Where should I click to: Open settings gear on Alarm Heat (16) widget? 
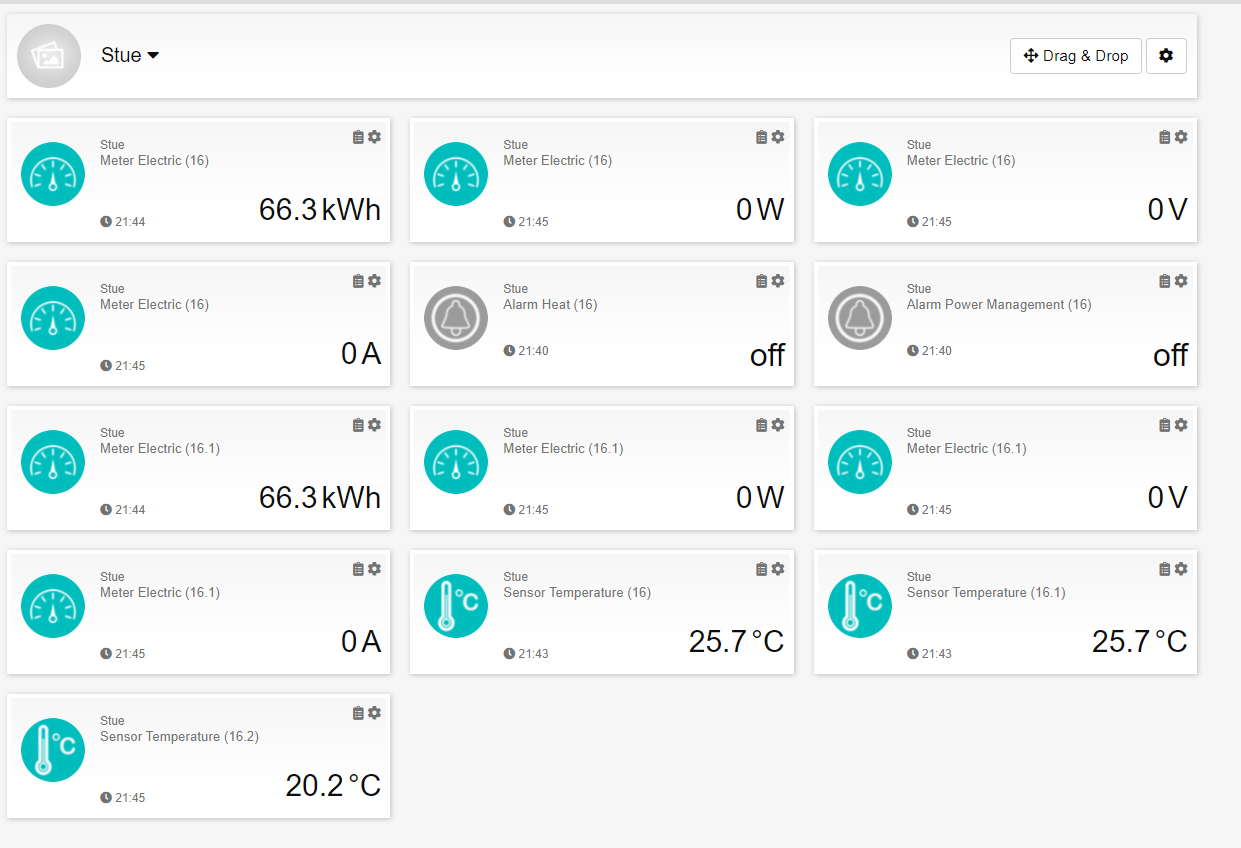(x=778, y=281)
